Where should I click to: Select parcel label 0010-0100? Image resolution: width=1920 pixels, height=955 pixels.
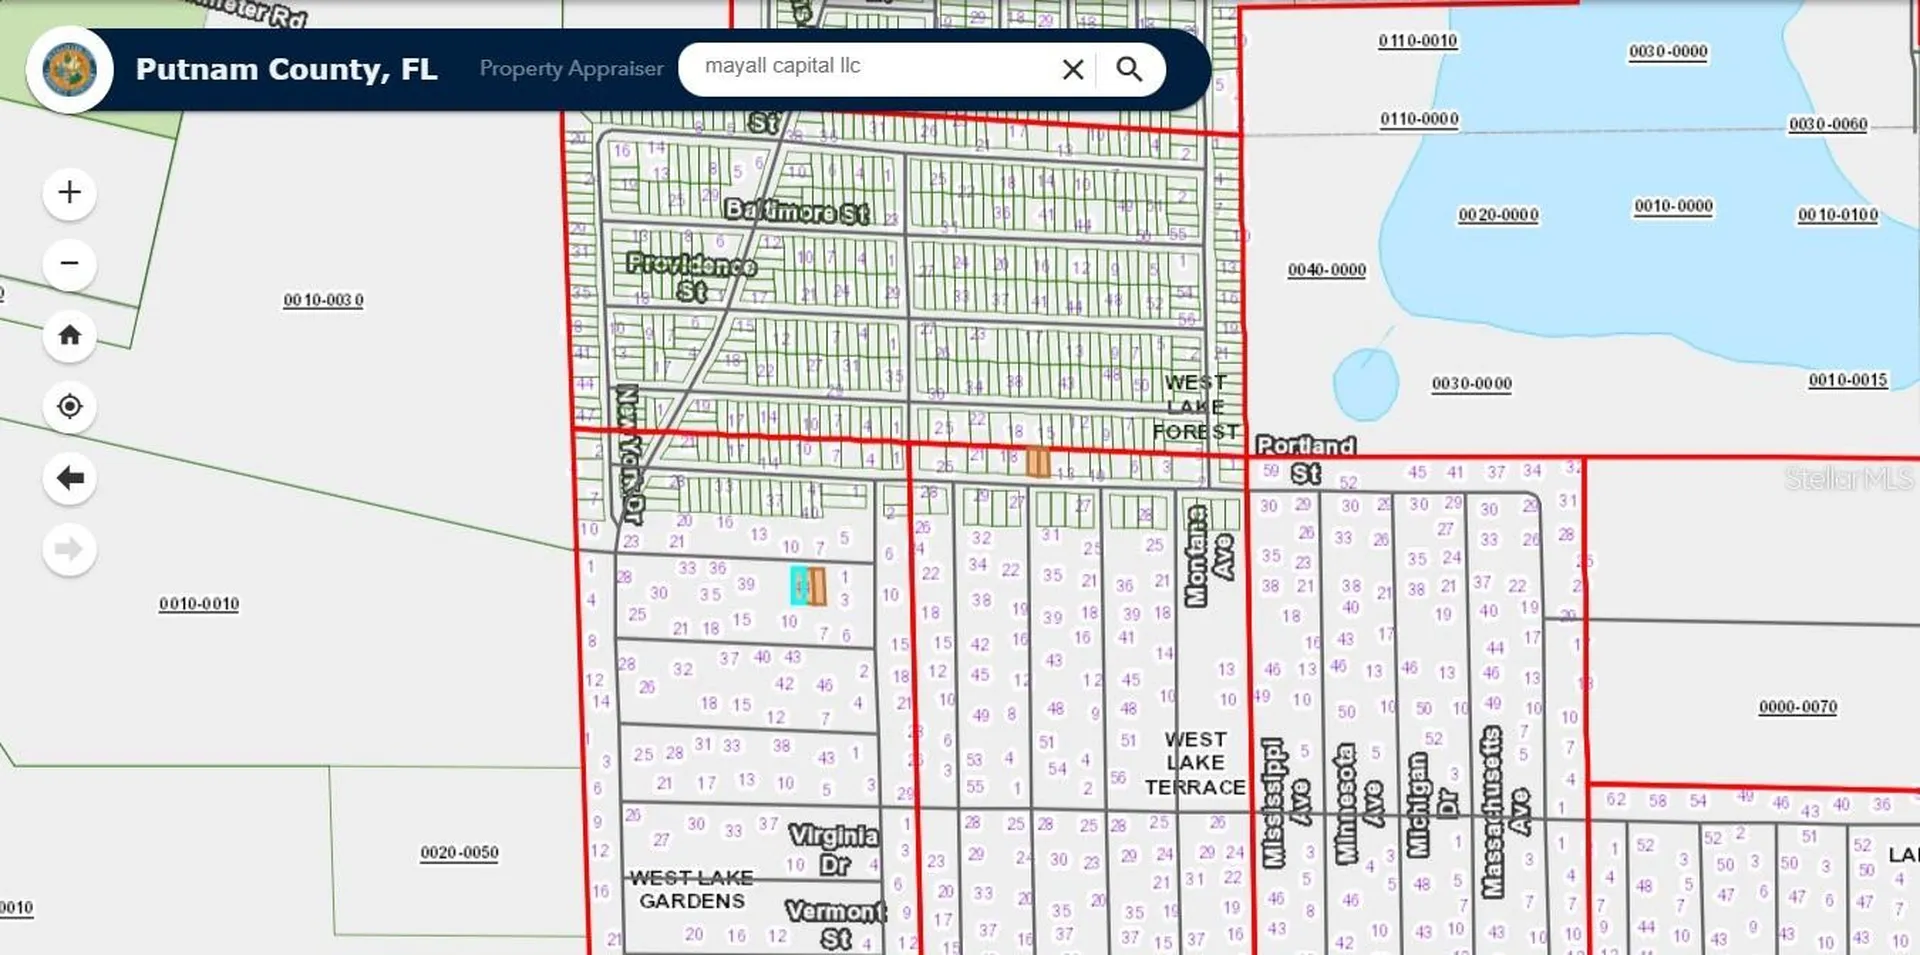(x=1838, y=215)
